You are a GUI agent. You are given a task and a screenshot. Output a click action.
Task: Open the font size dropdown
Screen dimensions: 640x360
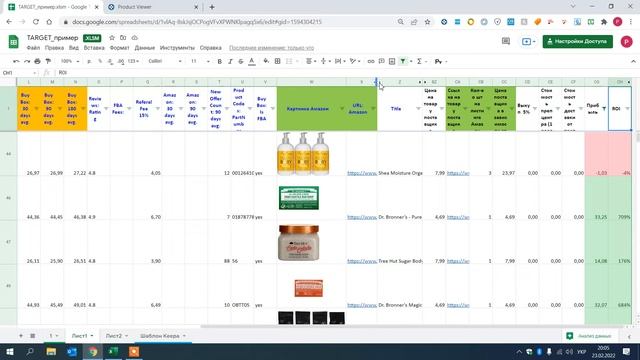(200, 61)
